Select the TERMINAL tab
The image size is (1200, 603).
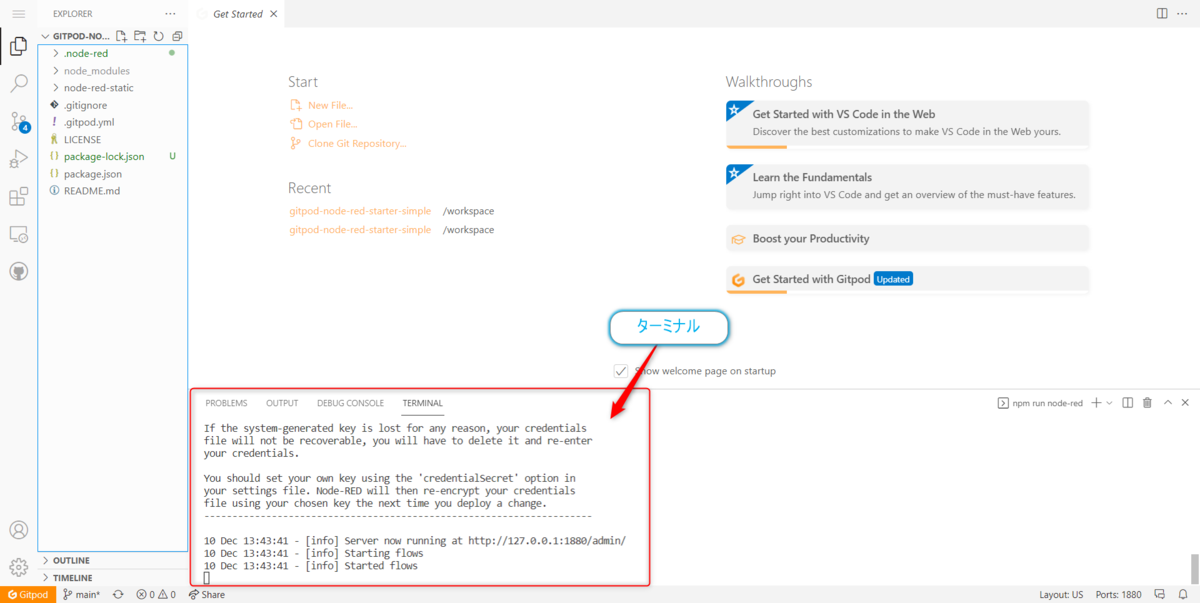(x=423, y=403)
